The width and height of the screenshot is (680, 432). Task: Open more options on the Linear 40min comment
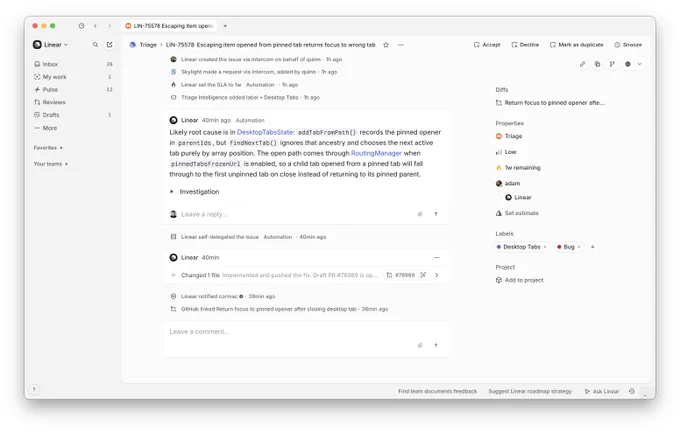(437, 258)
